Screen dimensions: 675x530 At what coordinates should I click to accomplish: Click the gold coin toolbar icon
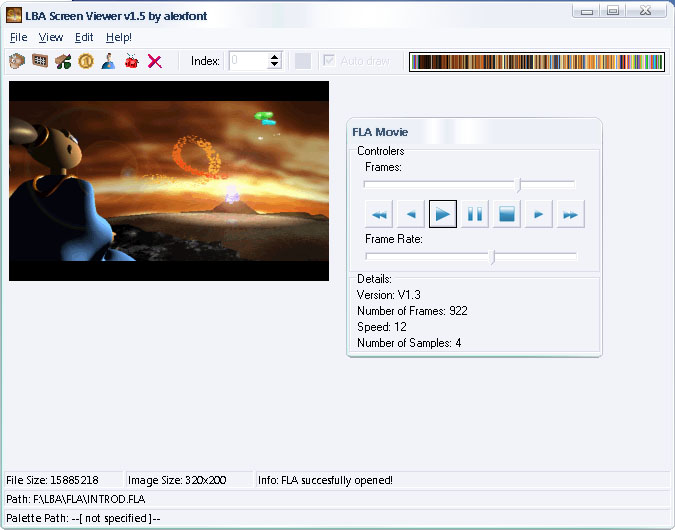click(86, 61)
